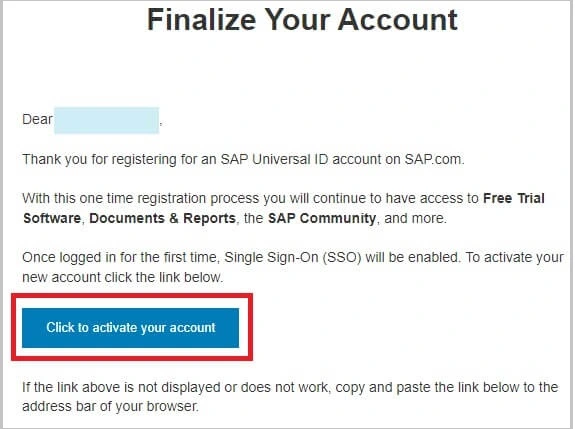Click the 'Finalize Your Account' heading
This screenshot has width=575, height=429.
(302, 19)
